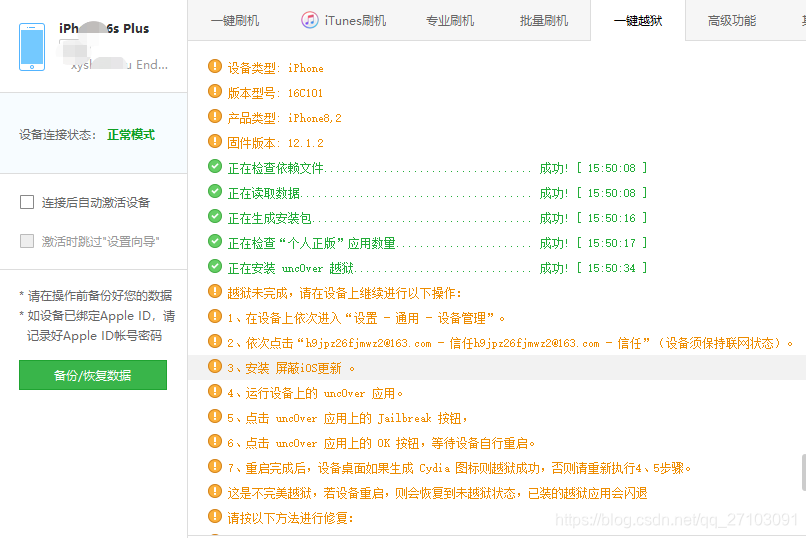This screenshot has height=538, width=806.
Task: Click the 1、设置 - 通用 - 设备管理 log line
Action: point(367,319)
